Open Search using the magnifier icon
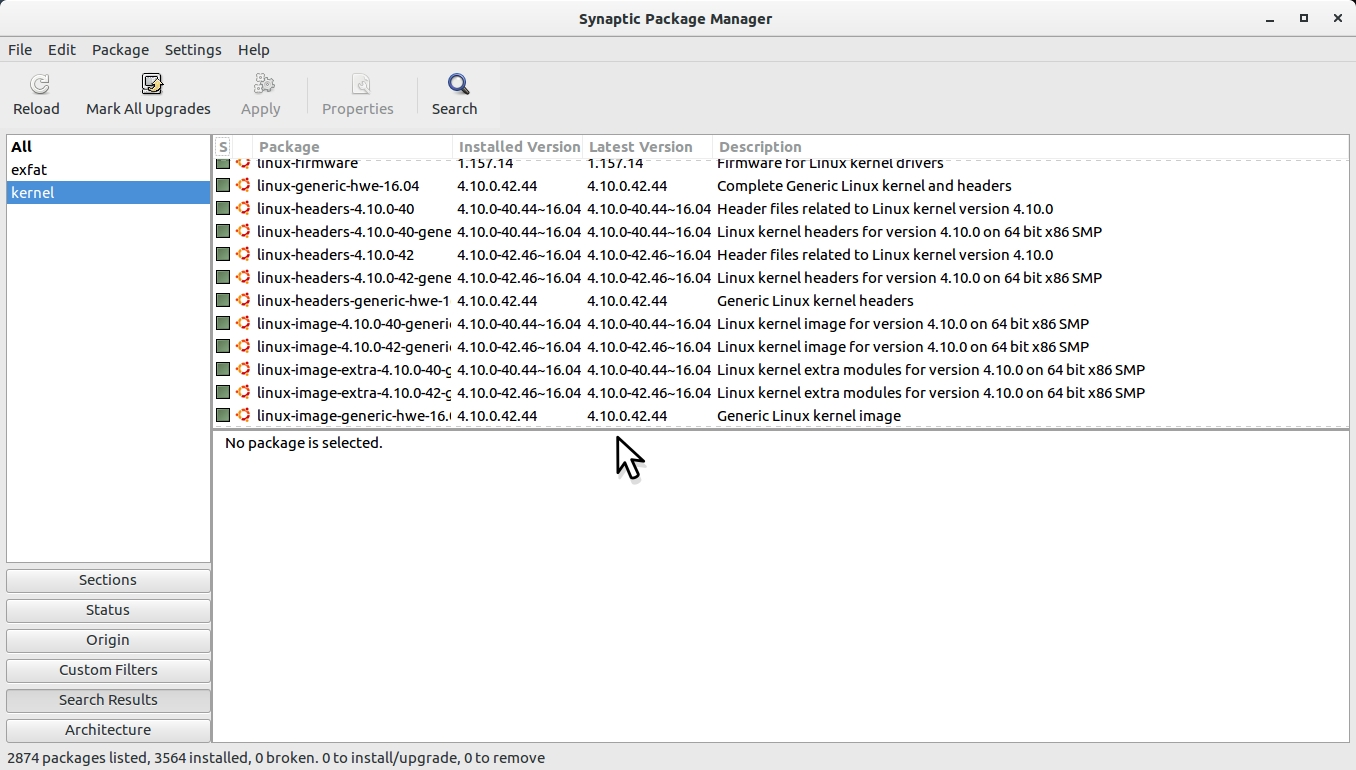Viewport: 1356px width, 770px height. pos(457,85)
